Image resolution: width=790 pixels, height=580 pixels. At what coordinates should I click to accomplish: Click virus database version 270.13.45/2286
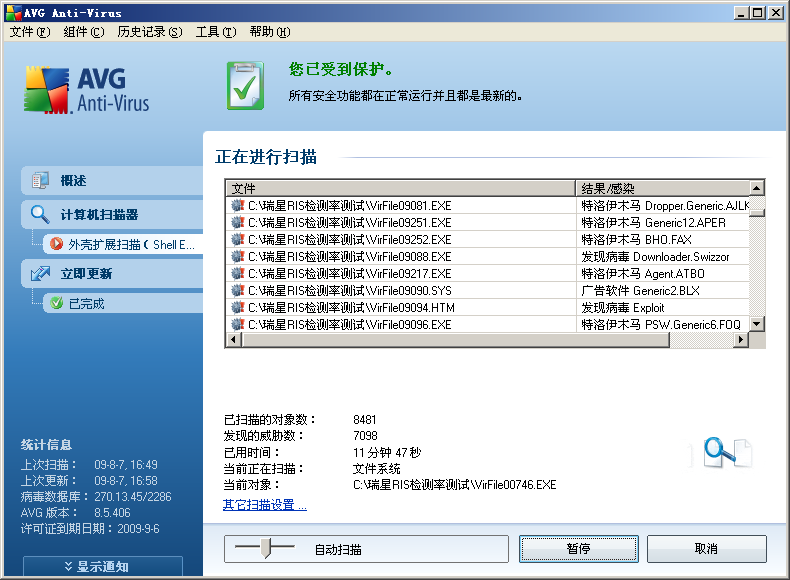(133, 496)
